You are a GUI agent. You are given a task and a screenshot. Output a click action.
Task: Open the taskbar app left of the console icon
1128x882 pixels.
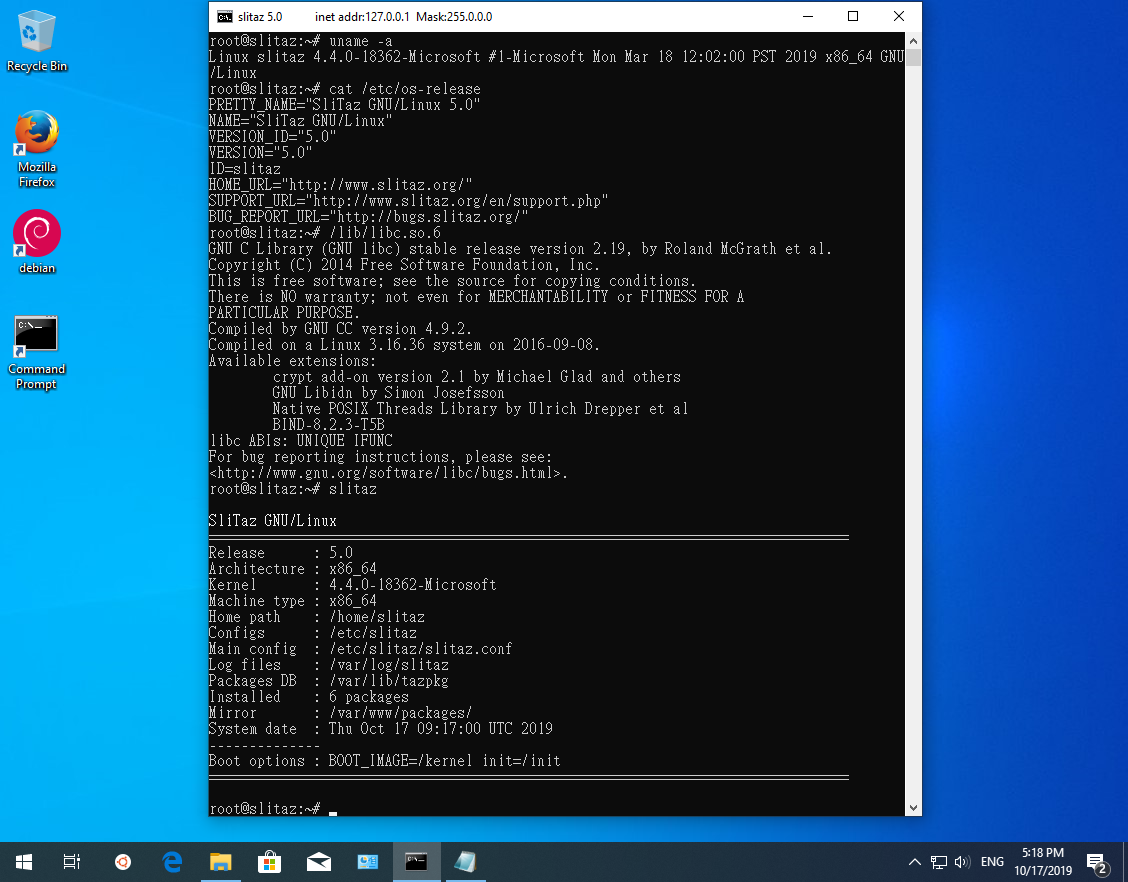[x=368, y=862]
